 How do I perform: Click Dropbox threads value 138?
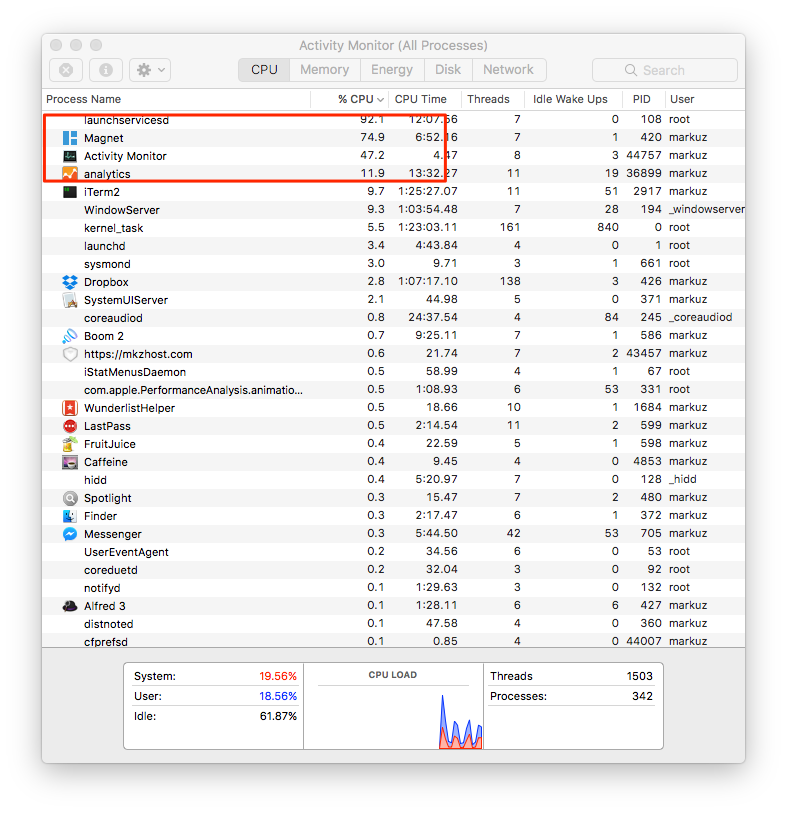coord(510,281)
